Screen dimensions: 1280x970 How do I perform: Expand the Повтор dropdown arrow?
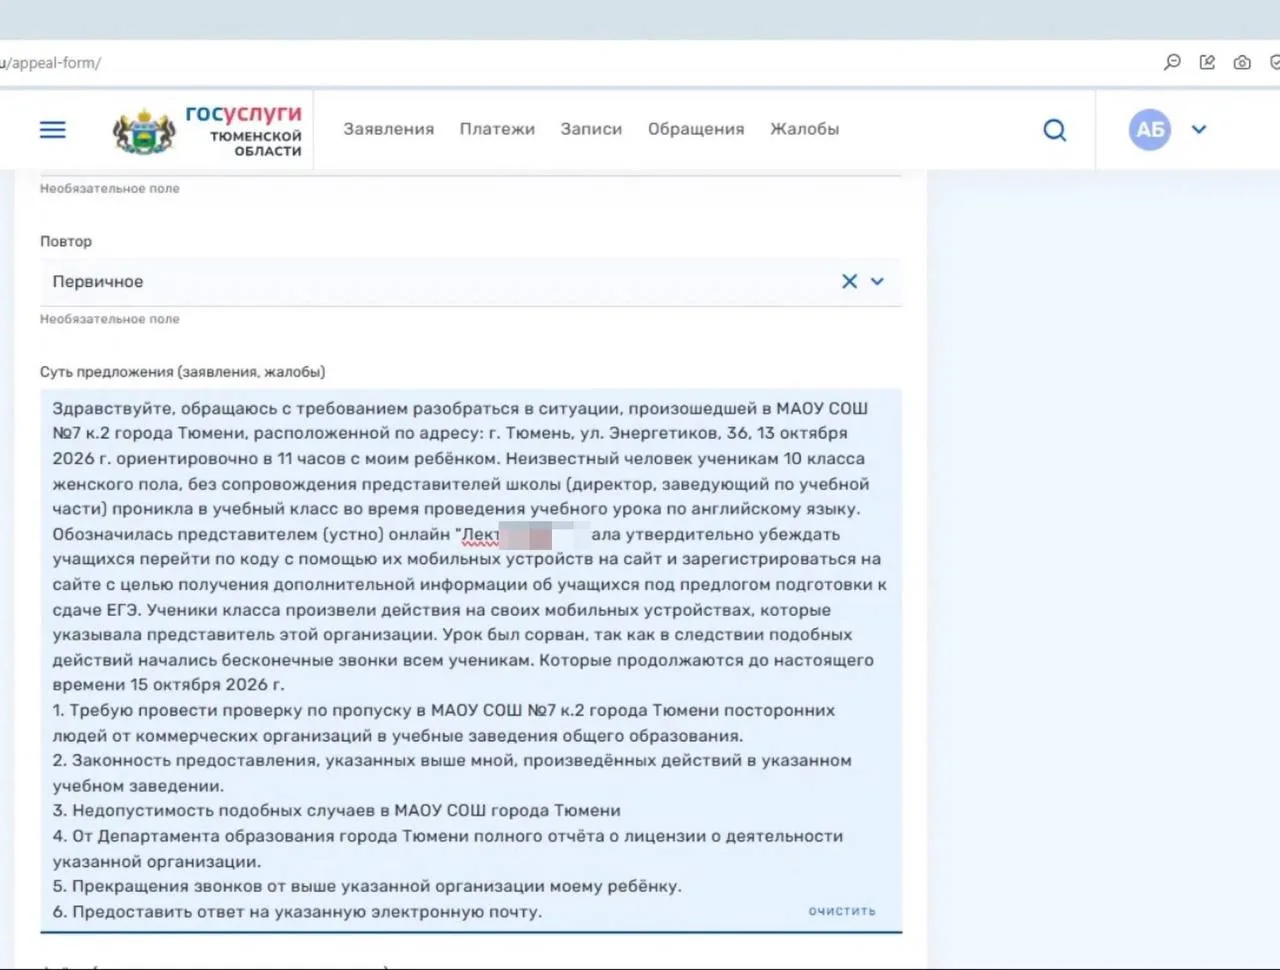[877, 282]
